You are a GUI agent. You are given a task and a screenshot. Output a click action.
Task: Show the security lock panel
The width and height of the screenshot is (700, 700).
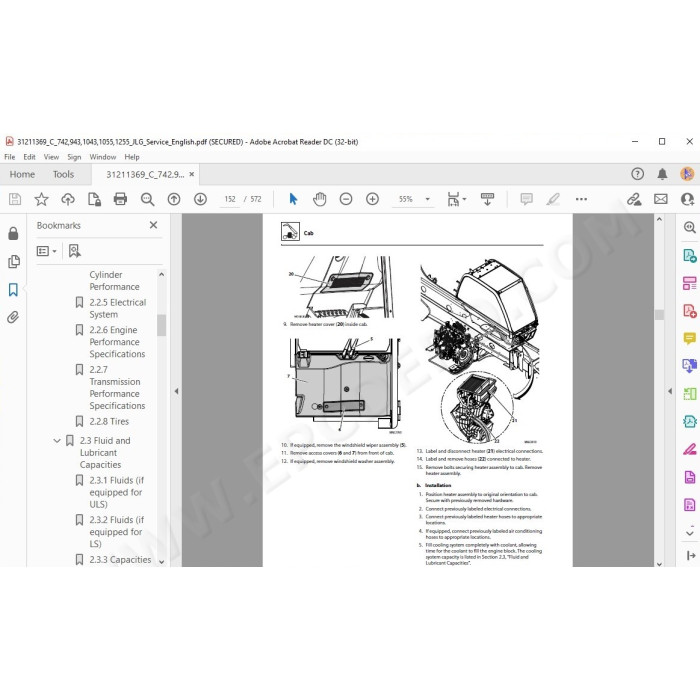13,233
